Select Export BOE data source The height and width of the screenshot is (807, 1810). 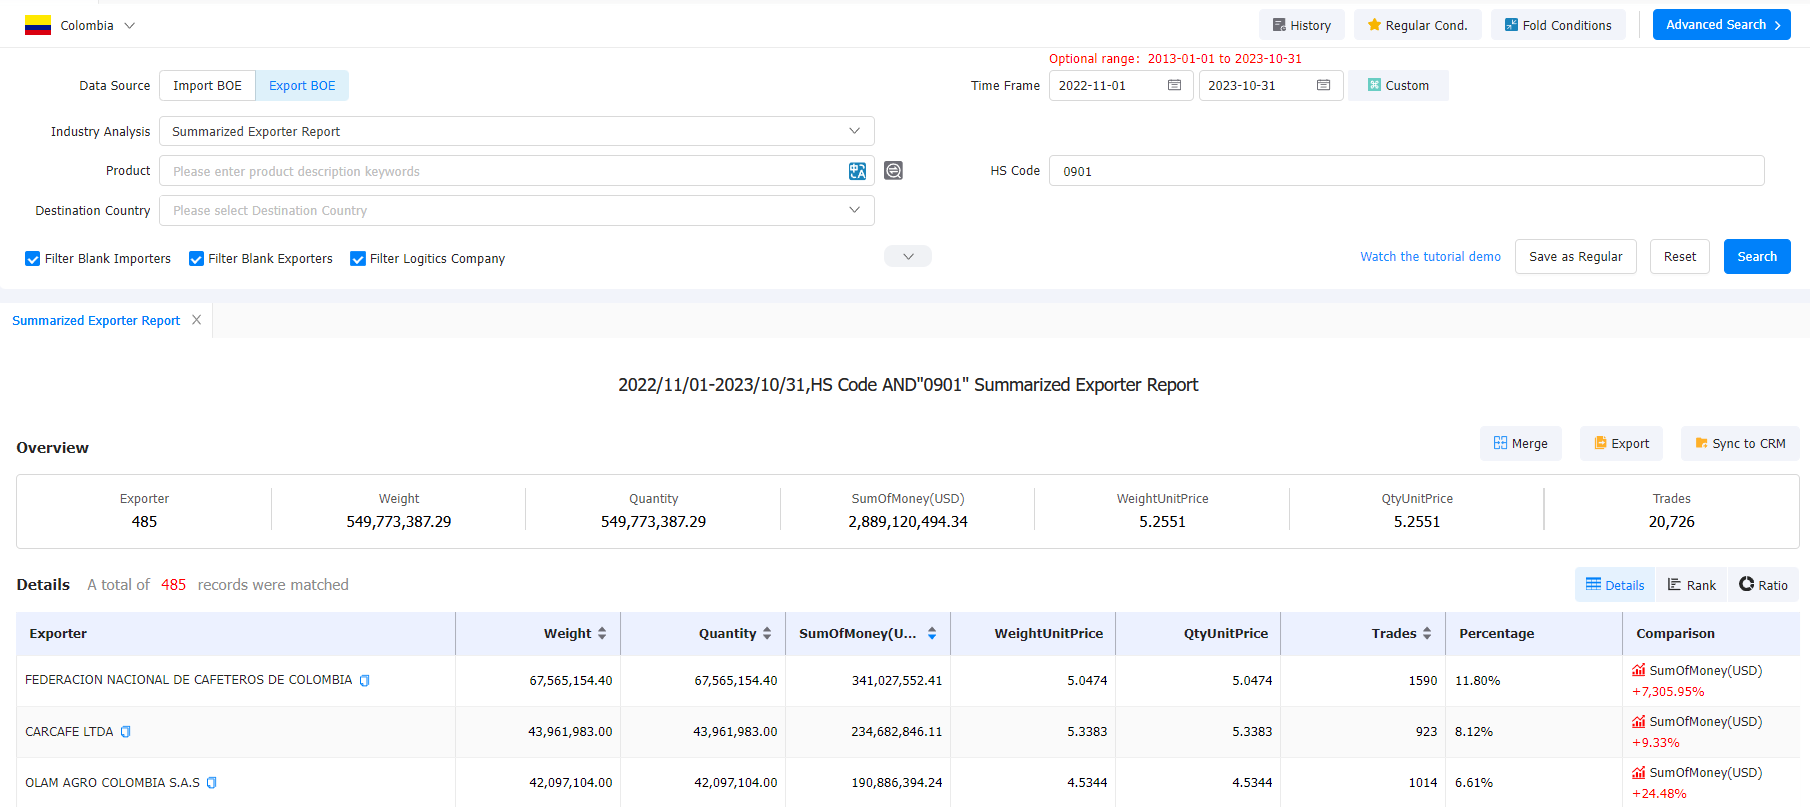pyautogui.click(x=302, y=86)
